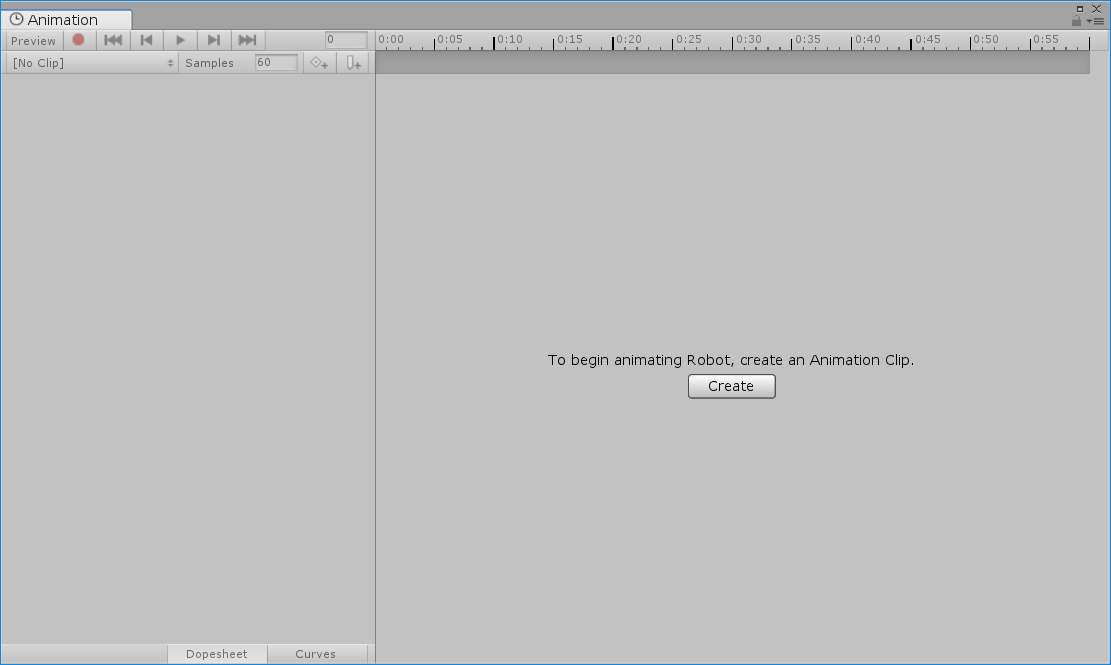
Task: Click the current frame number field
Action: click(346, 40)
